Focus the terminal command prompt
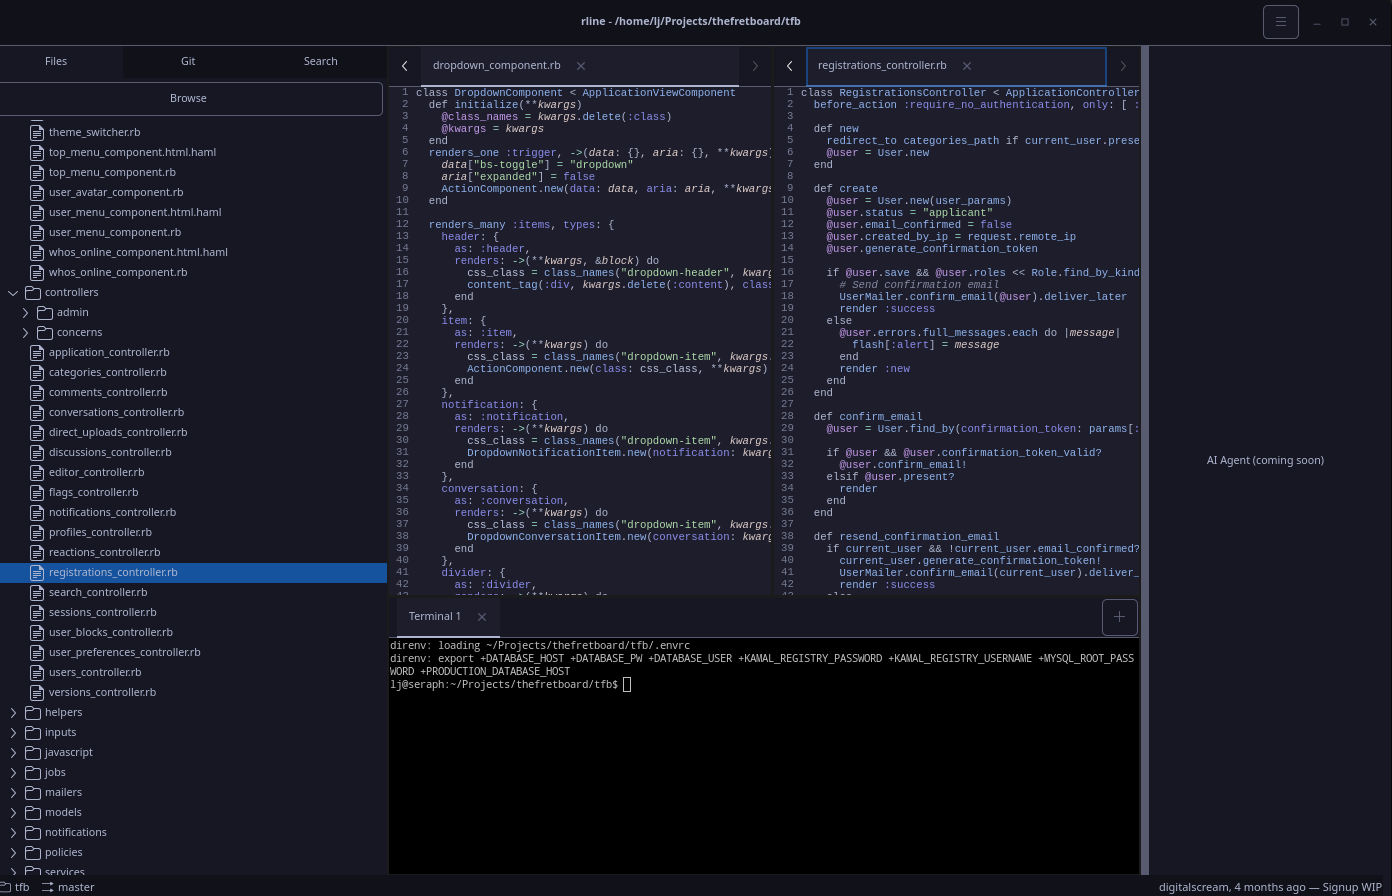Image resolution: width=1392 pixels, height=896 pixels. coord(626,685)
